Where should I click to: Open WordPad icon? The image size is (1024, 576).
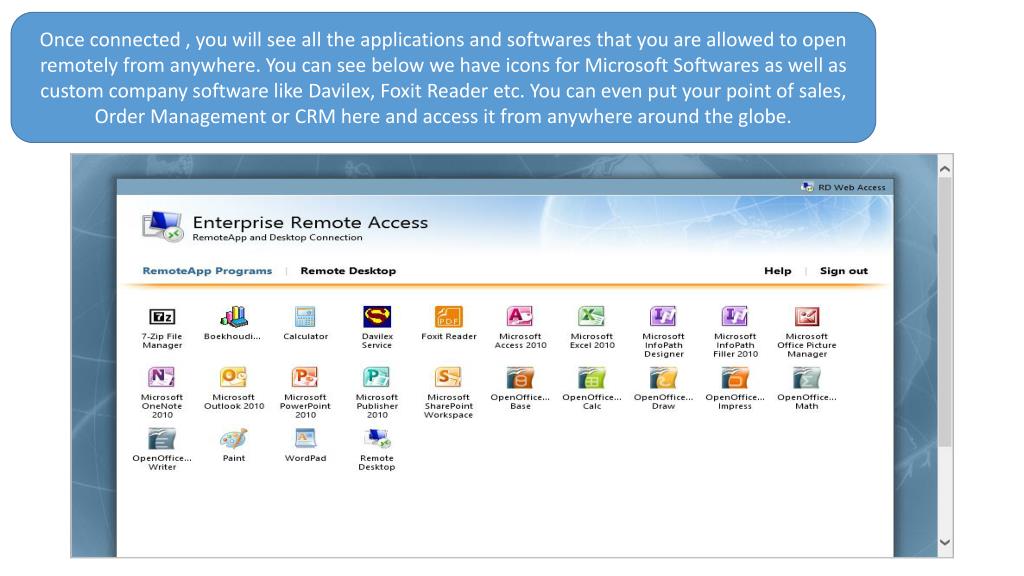(305, 438)
